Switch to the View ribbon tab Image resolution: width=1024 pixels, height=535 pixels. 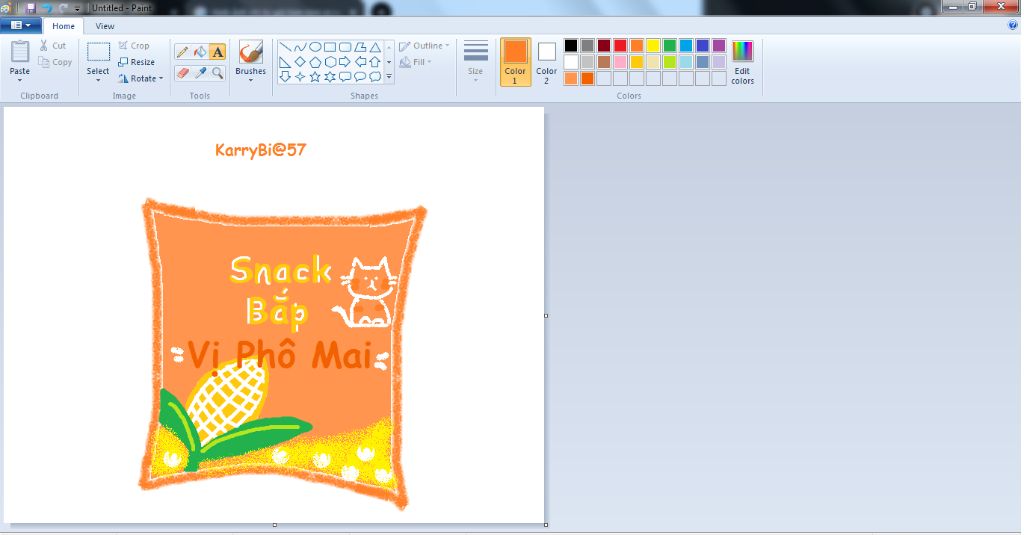(x=104, y=26)
